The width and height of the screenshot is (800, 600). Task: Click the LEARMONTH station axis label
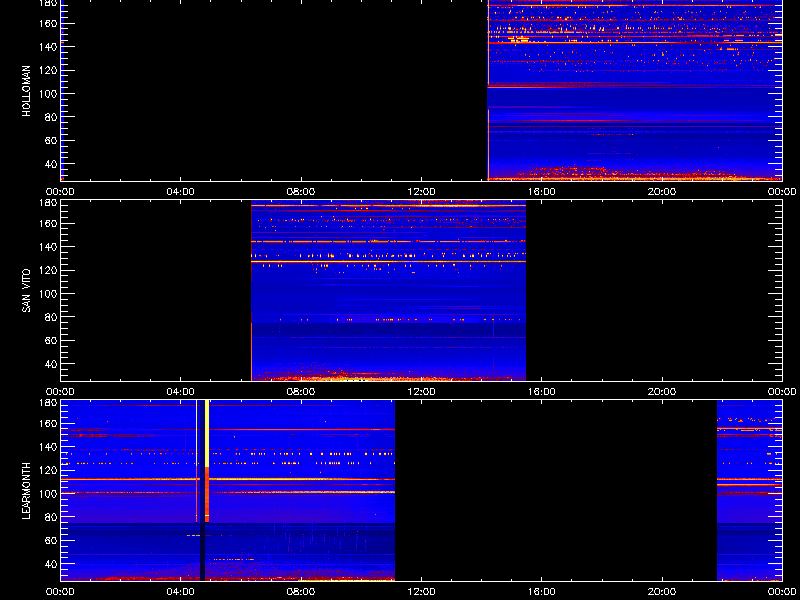pyautogui.click(x=27, y=491)
